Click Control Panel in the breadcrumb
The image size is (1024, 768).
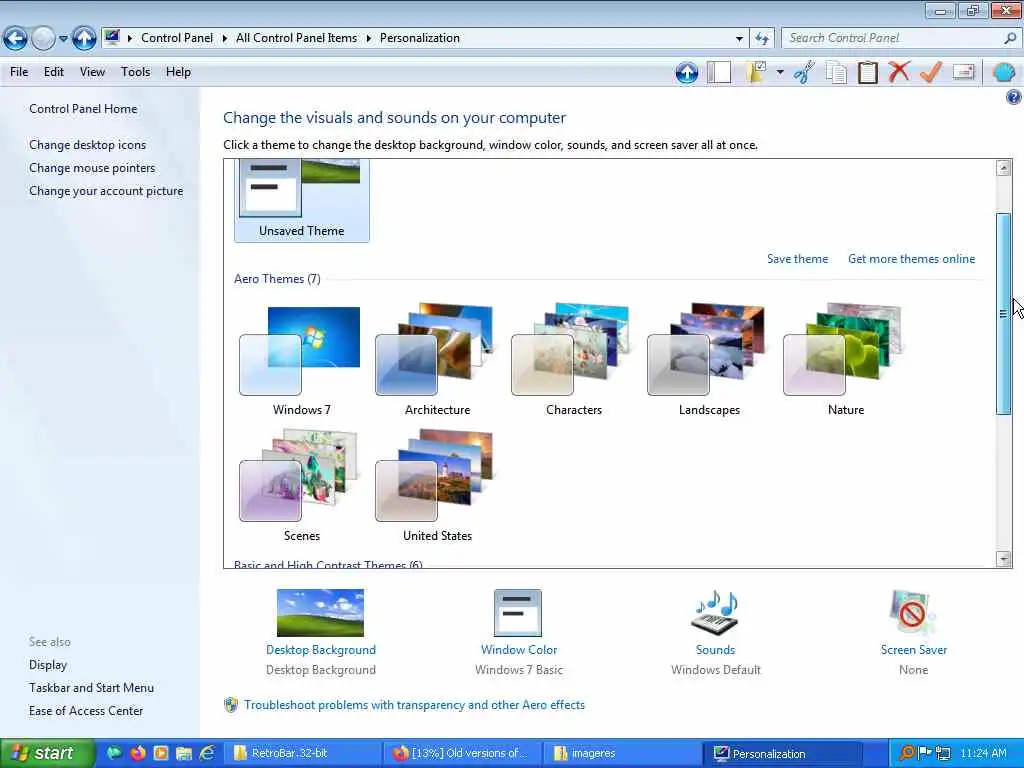point(177,38)
